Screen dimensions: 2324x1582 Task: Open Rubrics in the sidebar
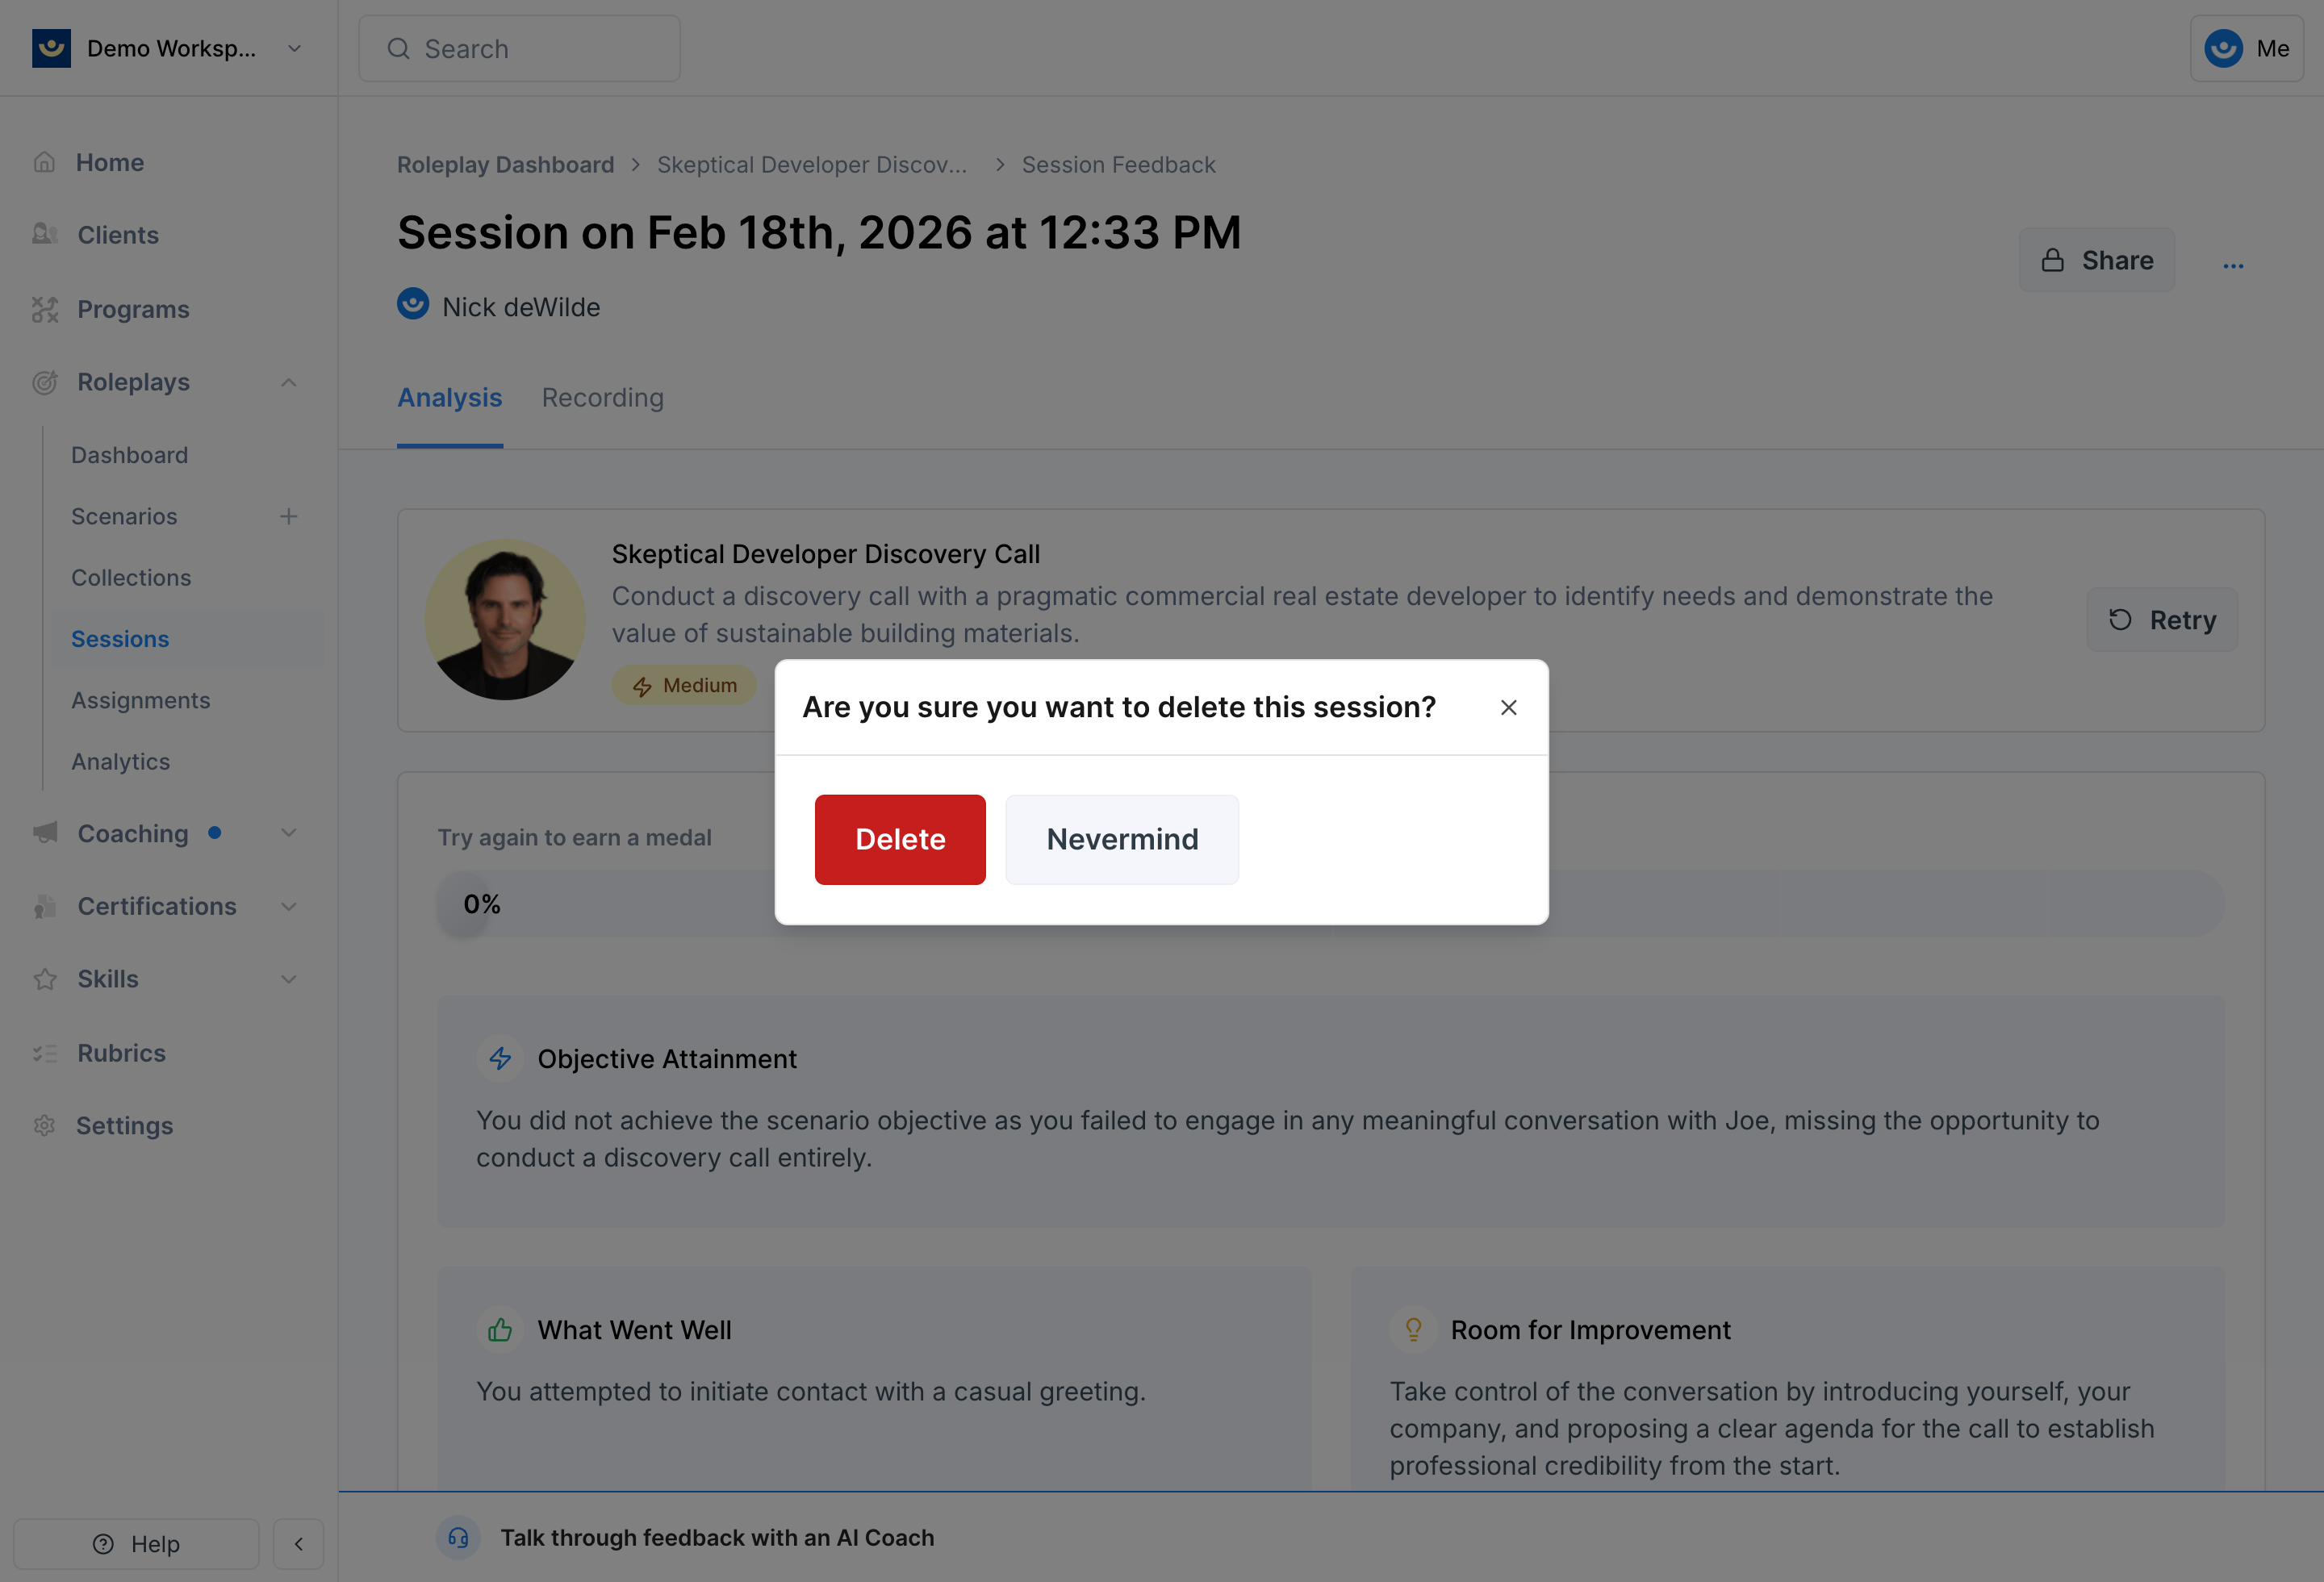tap(122, 1053)
